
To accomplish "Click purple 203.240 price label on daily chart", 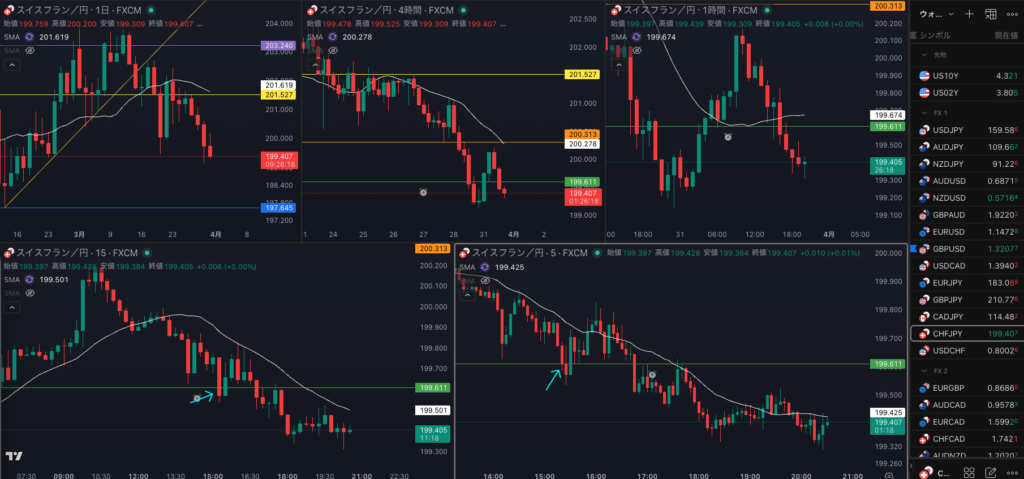I will [x=276, y=46].
